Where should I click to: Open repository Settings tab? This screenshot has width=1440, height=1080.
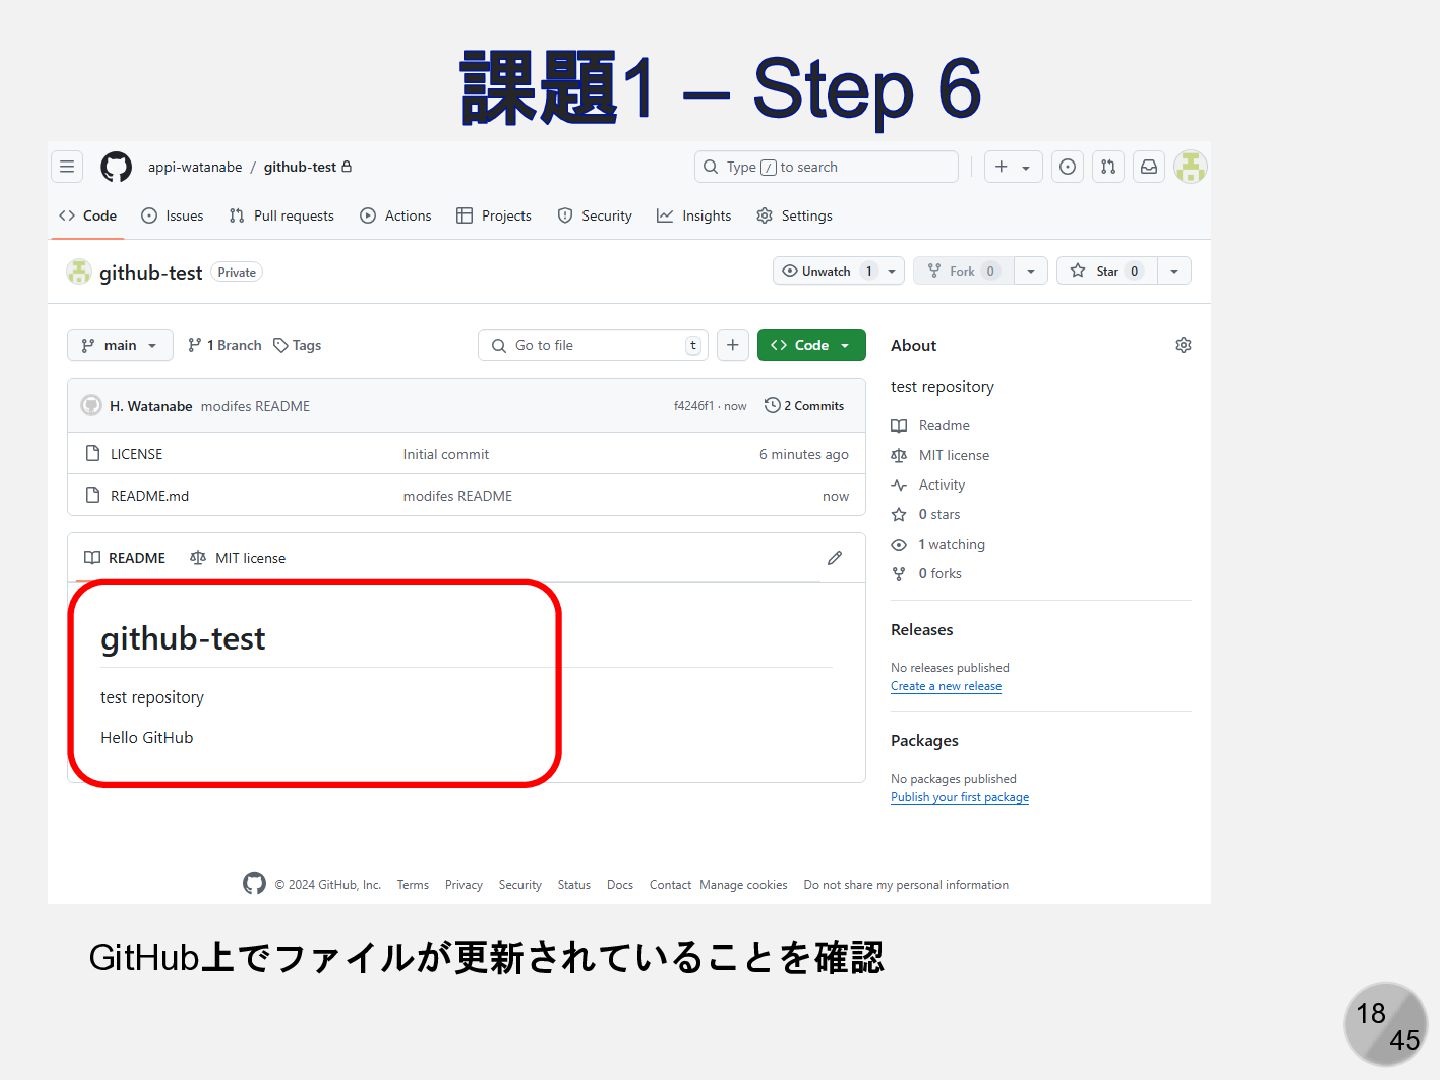coord(795,216)
